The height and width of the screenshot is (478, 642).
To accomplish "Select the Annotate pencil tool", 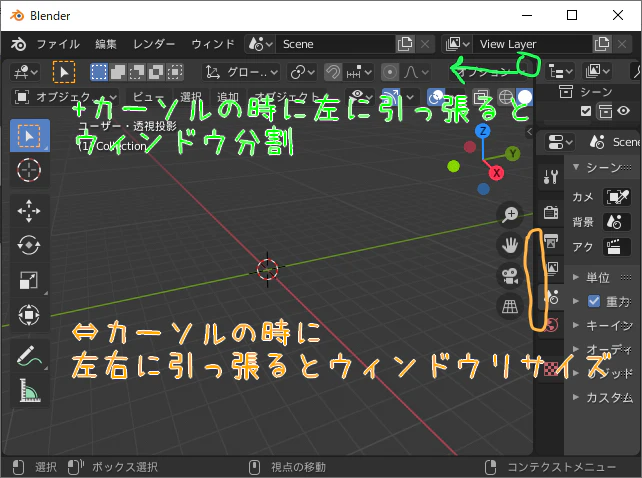I will (x=29, y=356).
